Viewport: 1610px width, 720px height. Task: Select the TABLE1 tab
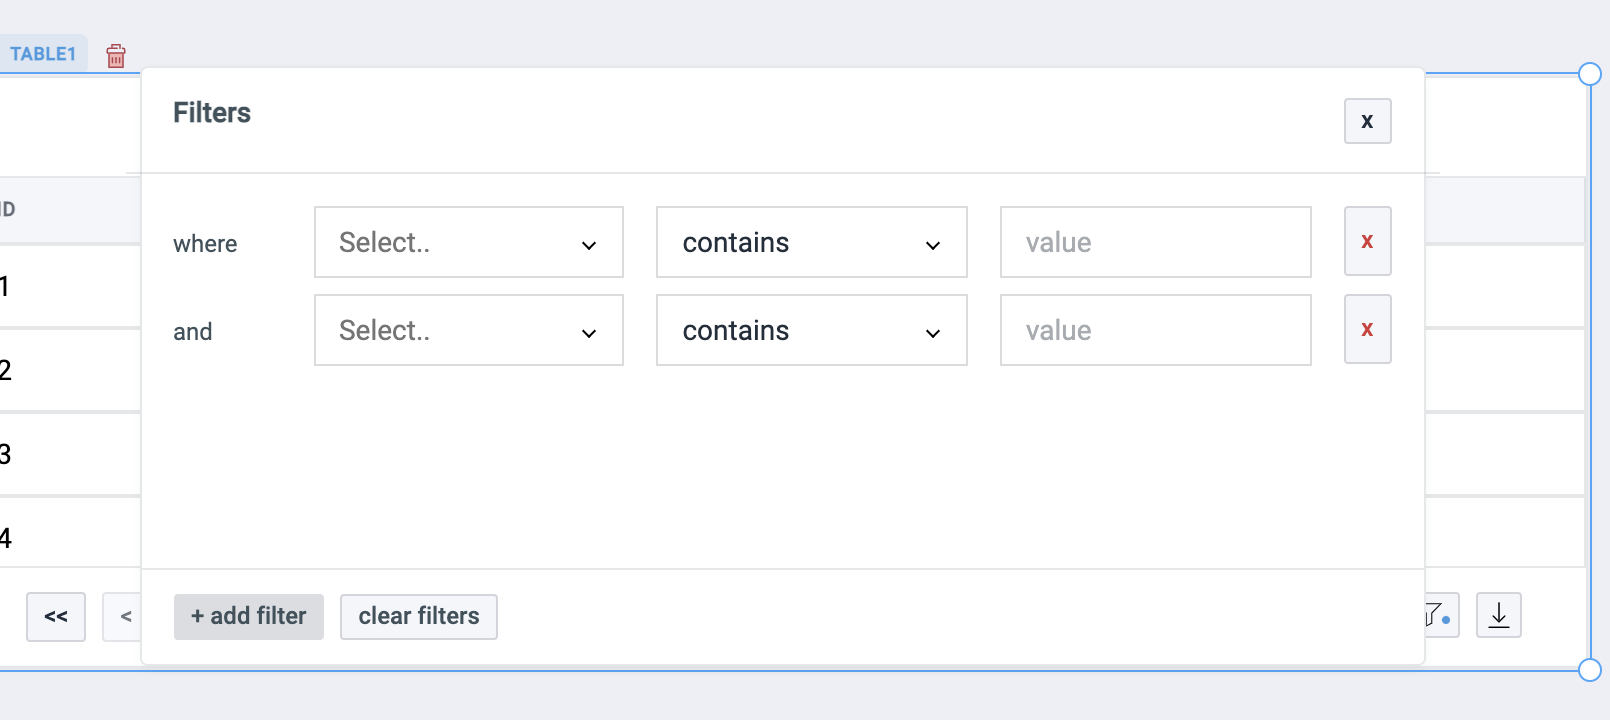click(x=45, y=53)
